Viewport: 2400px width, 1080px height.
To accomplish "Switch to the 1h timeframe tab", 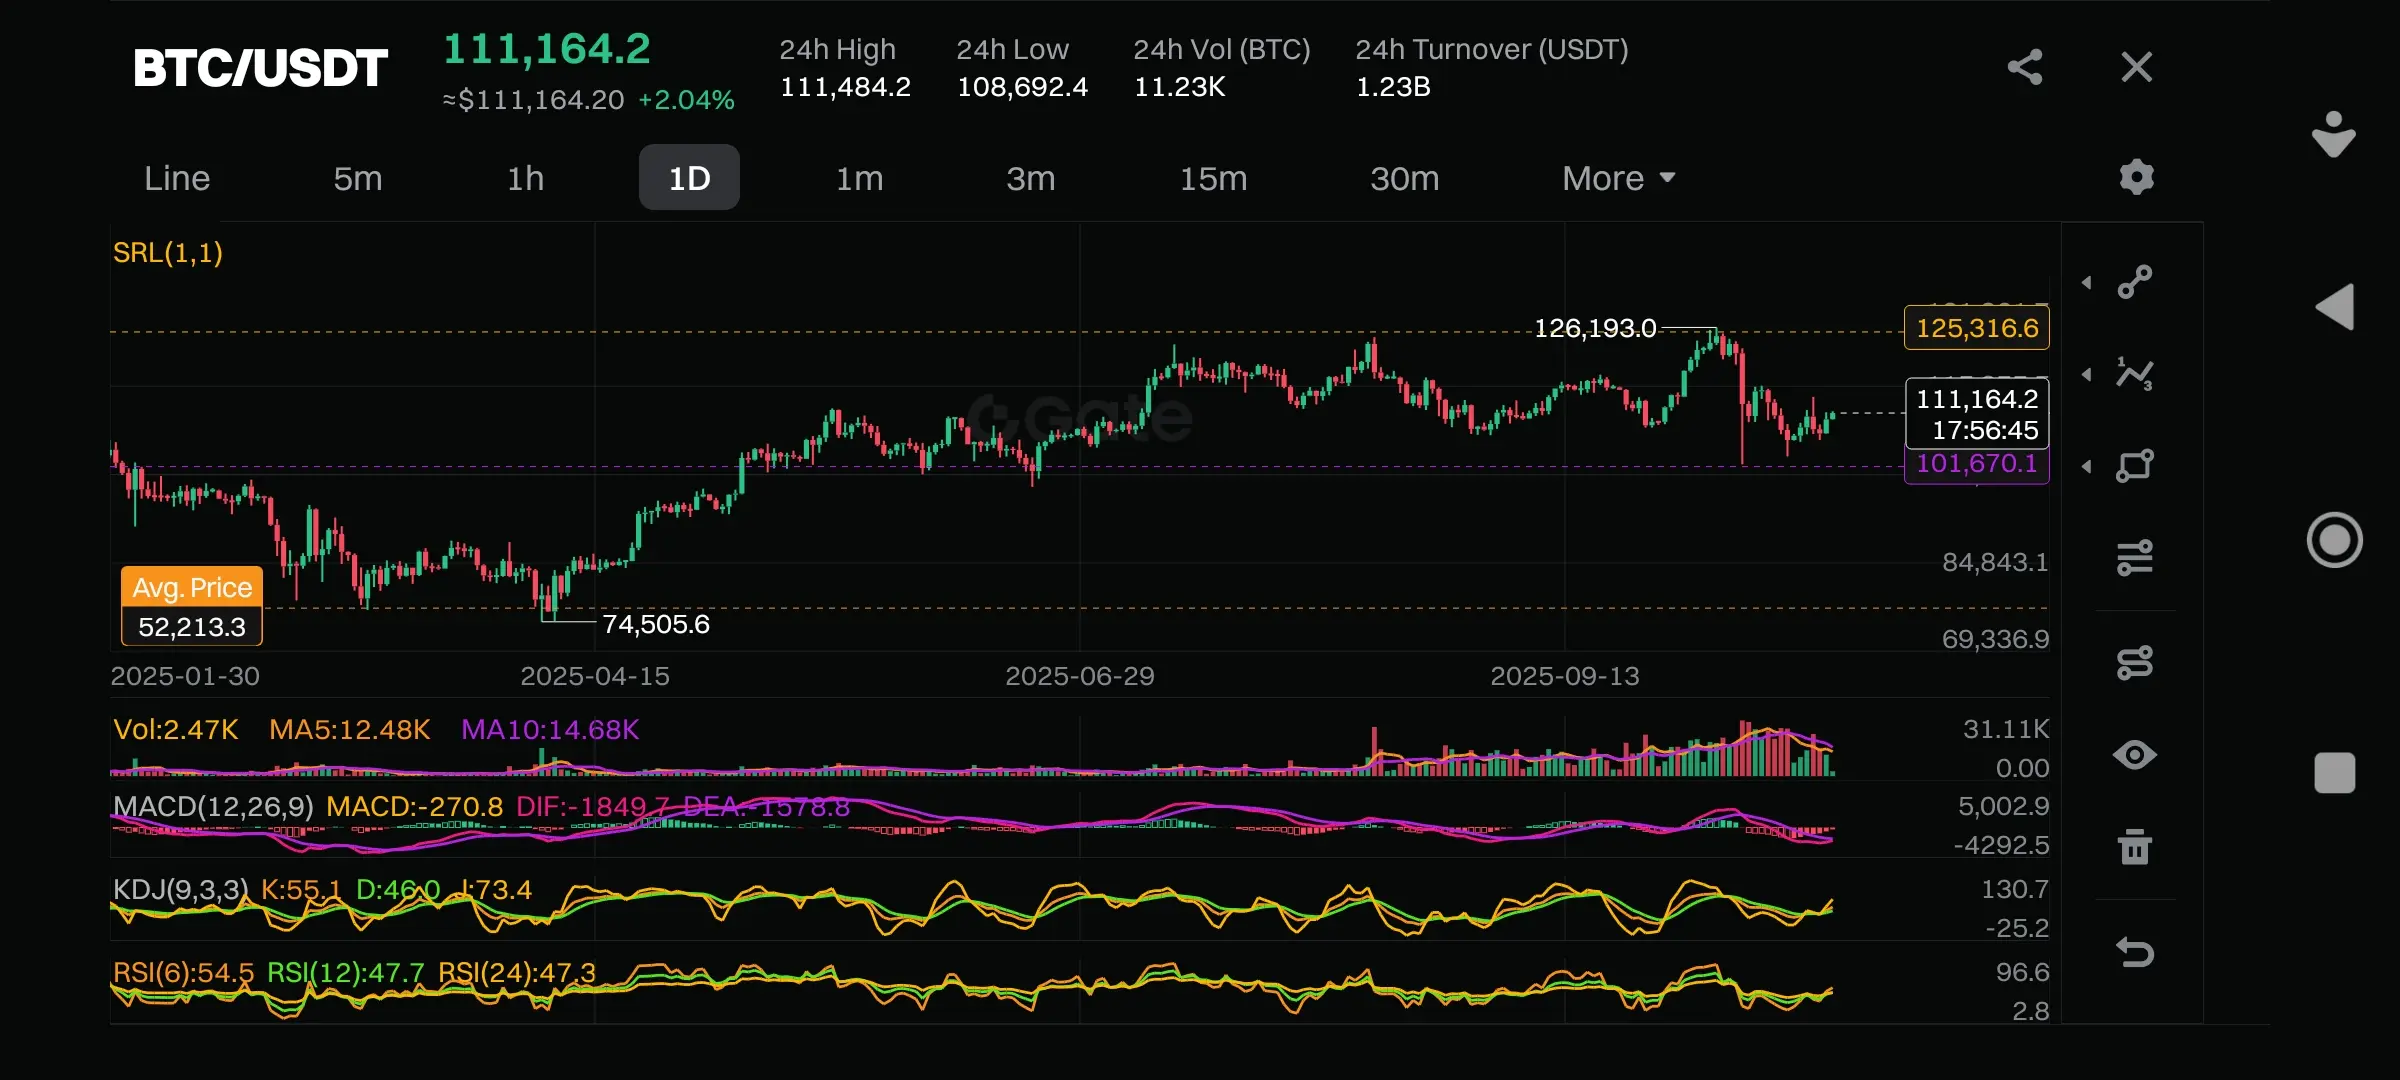I will [525, 178].
